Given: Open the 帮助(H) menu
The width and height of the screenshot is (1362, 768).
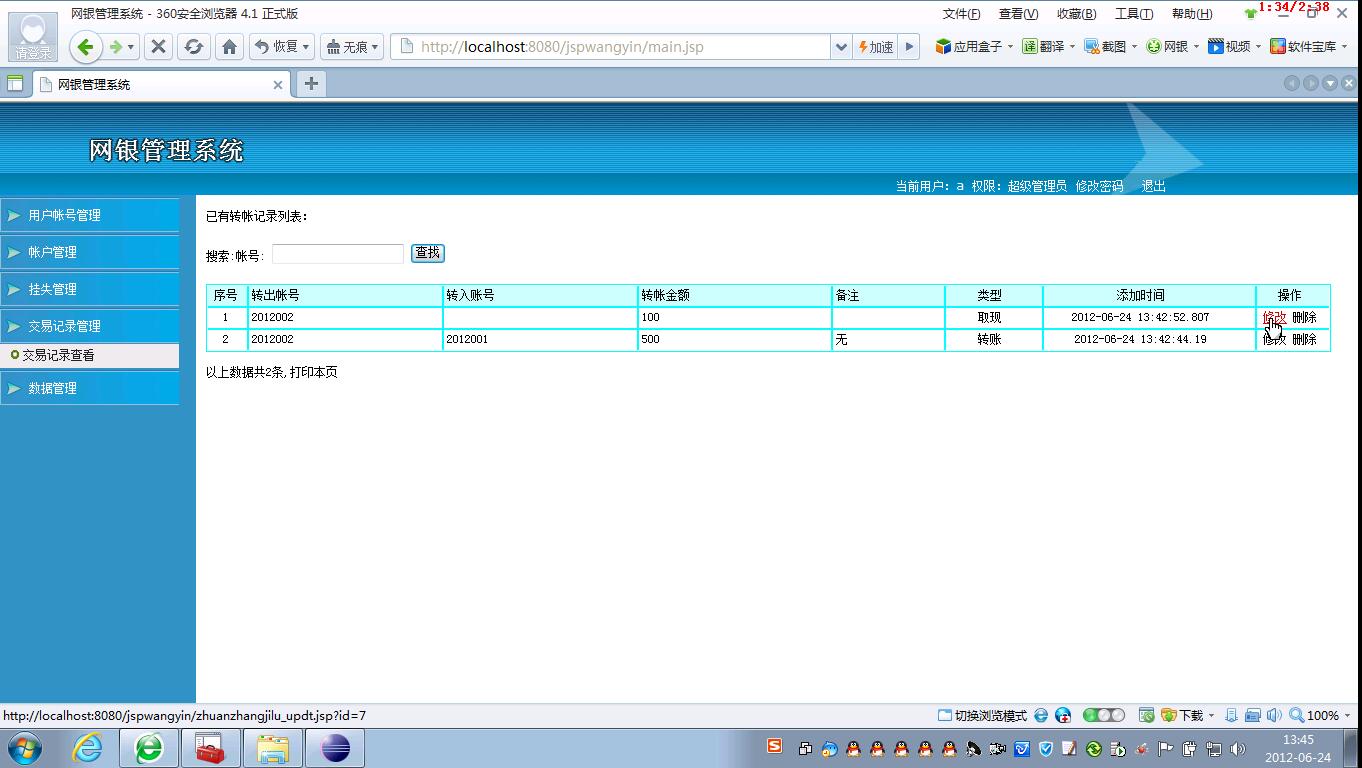Looking at the screenshot, I should pos(1192,14).
